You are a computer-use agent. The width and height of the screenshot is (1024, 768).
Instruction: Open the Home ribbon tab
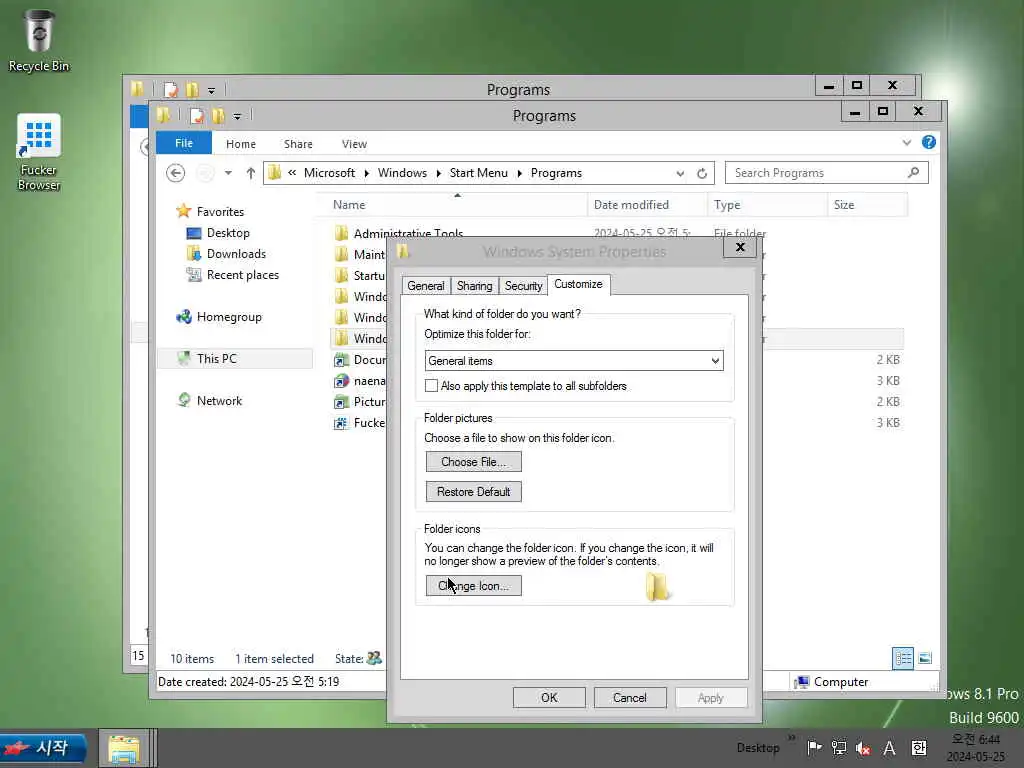point(241,144)
